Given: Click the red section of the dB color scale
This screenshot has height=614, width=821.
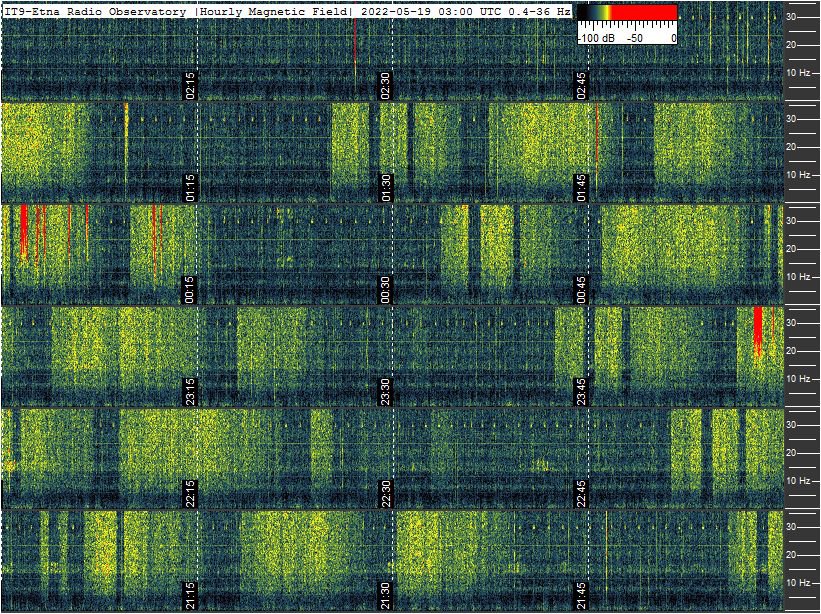Looking at the screenshot, I should [x=642, y=12].
